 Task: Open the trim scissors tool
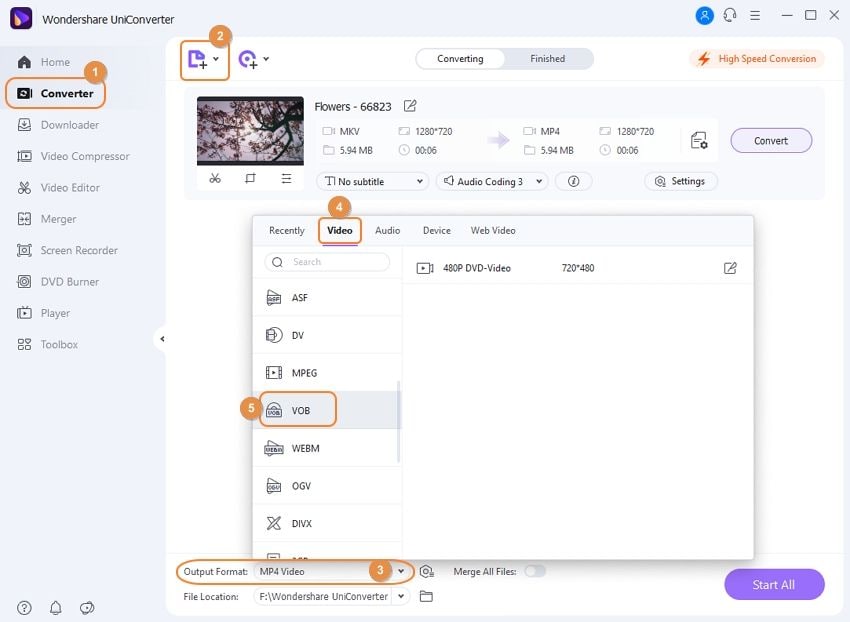215,178
